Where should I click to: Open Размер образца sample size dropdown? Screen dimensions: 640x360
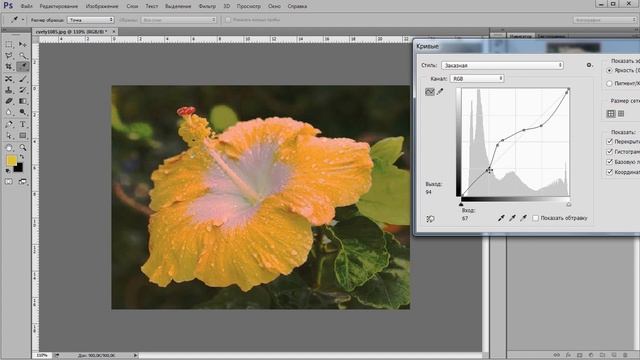tap(91, 20)
